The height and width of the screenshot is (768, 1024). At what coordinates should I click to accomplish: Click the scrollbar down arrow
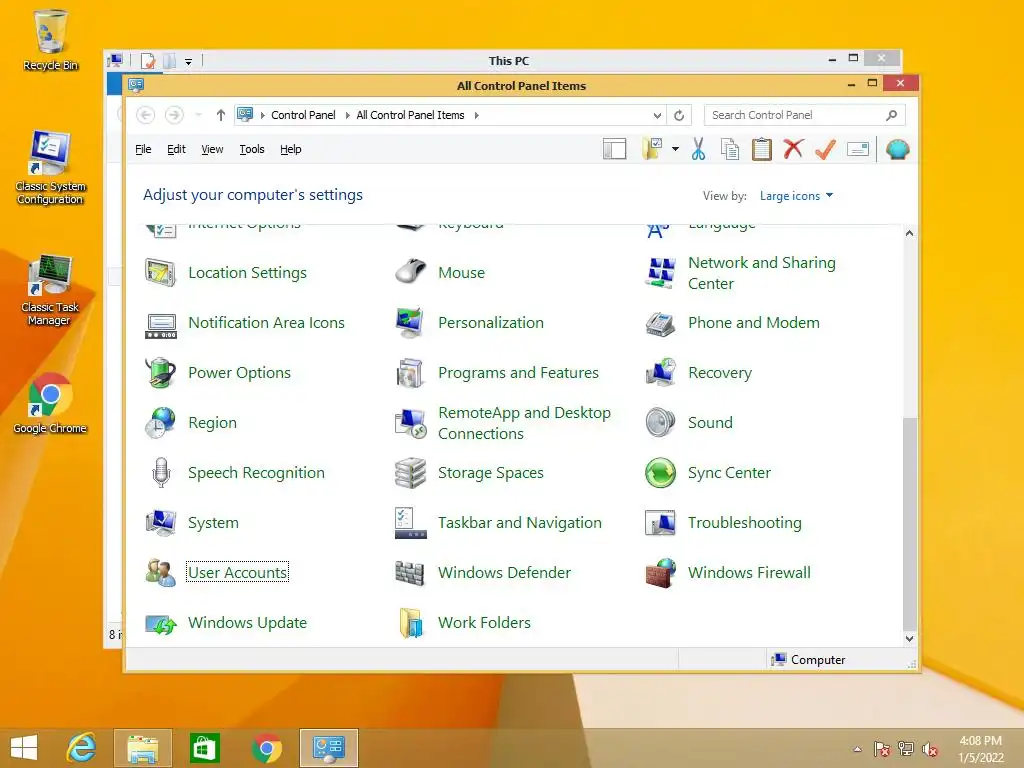coord(910,639)
